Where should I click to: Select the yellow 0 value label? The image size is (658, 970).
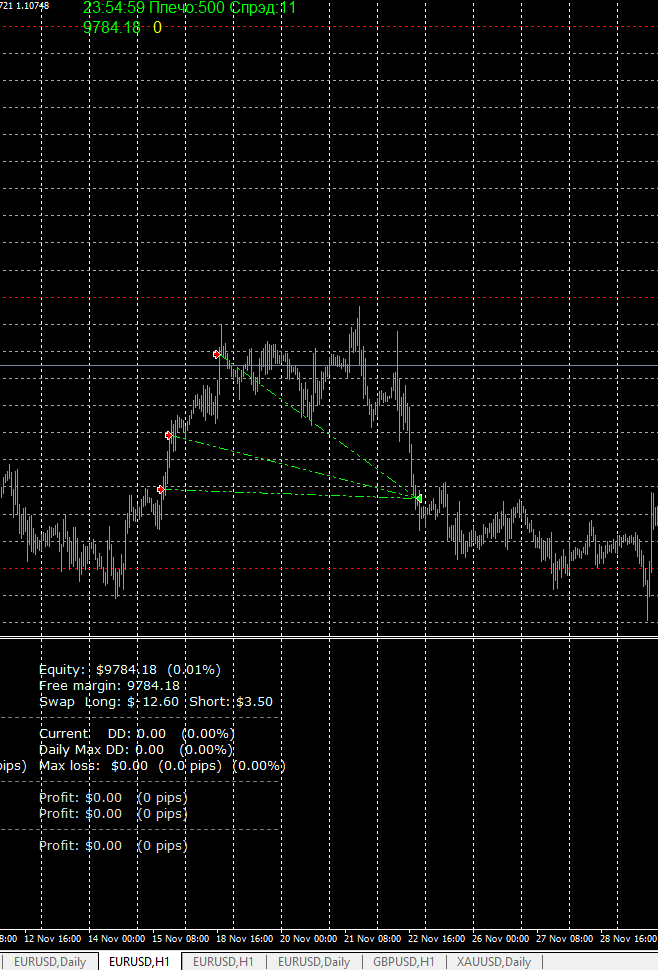[x=157, y=27]
